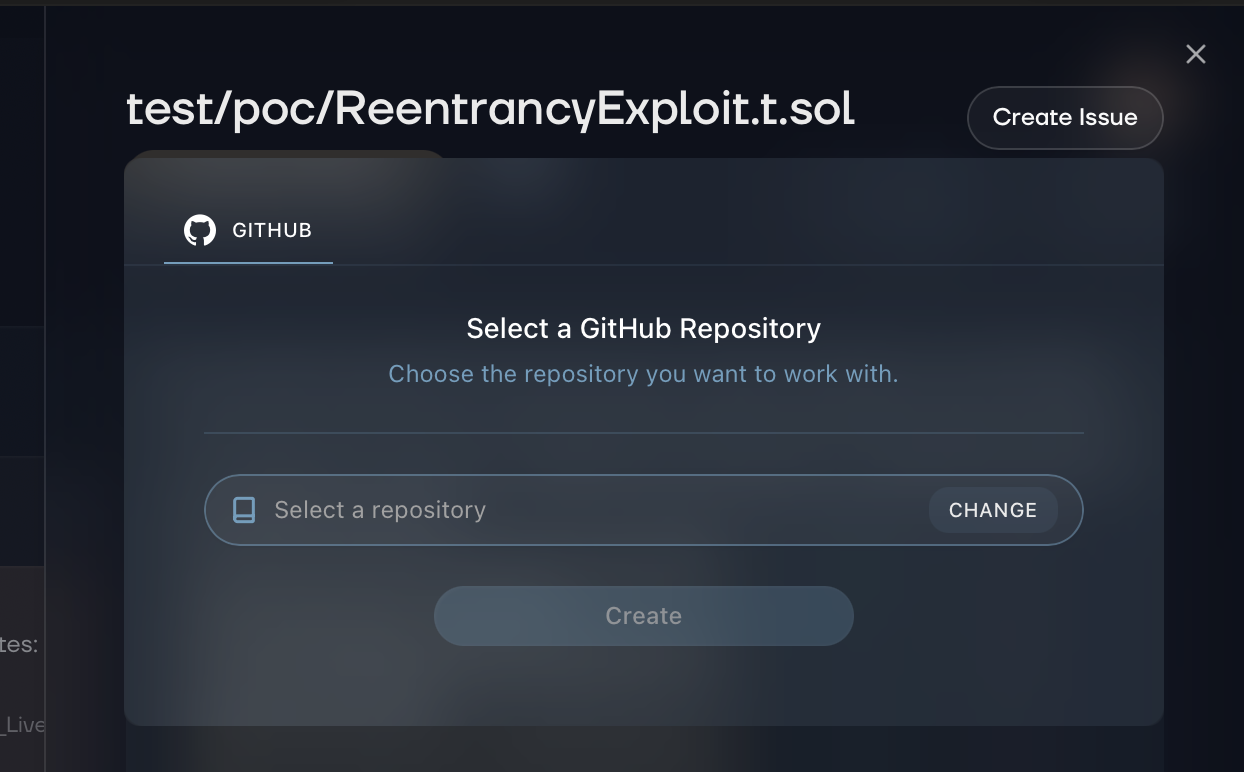The height and width of the screenshot is (772, 1244).
Task: Click the octocat symbol beside GITHUB label
Action: coord(200,229)
